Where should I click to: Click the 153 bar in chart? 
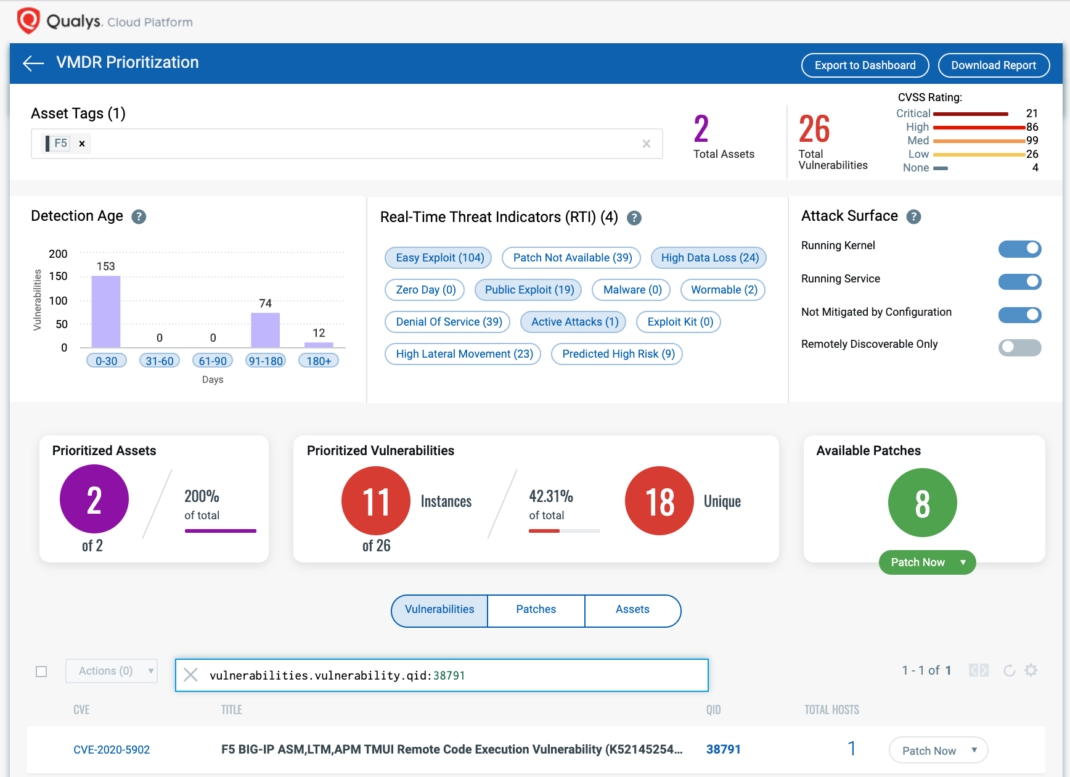tap(106, 312)
